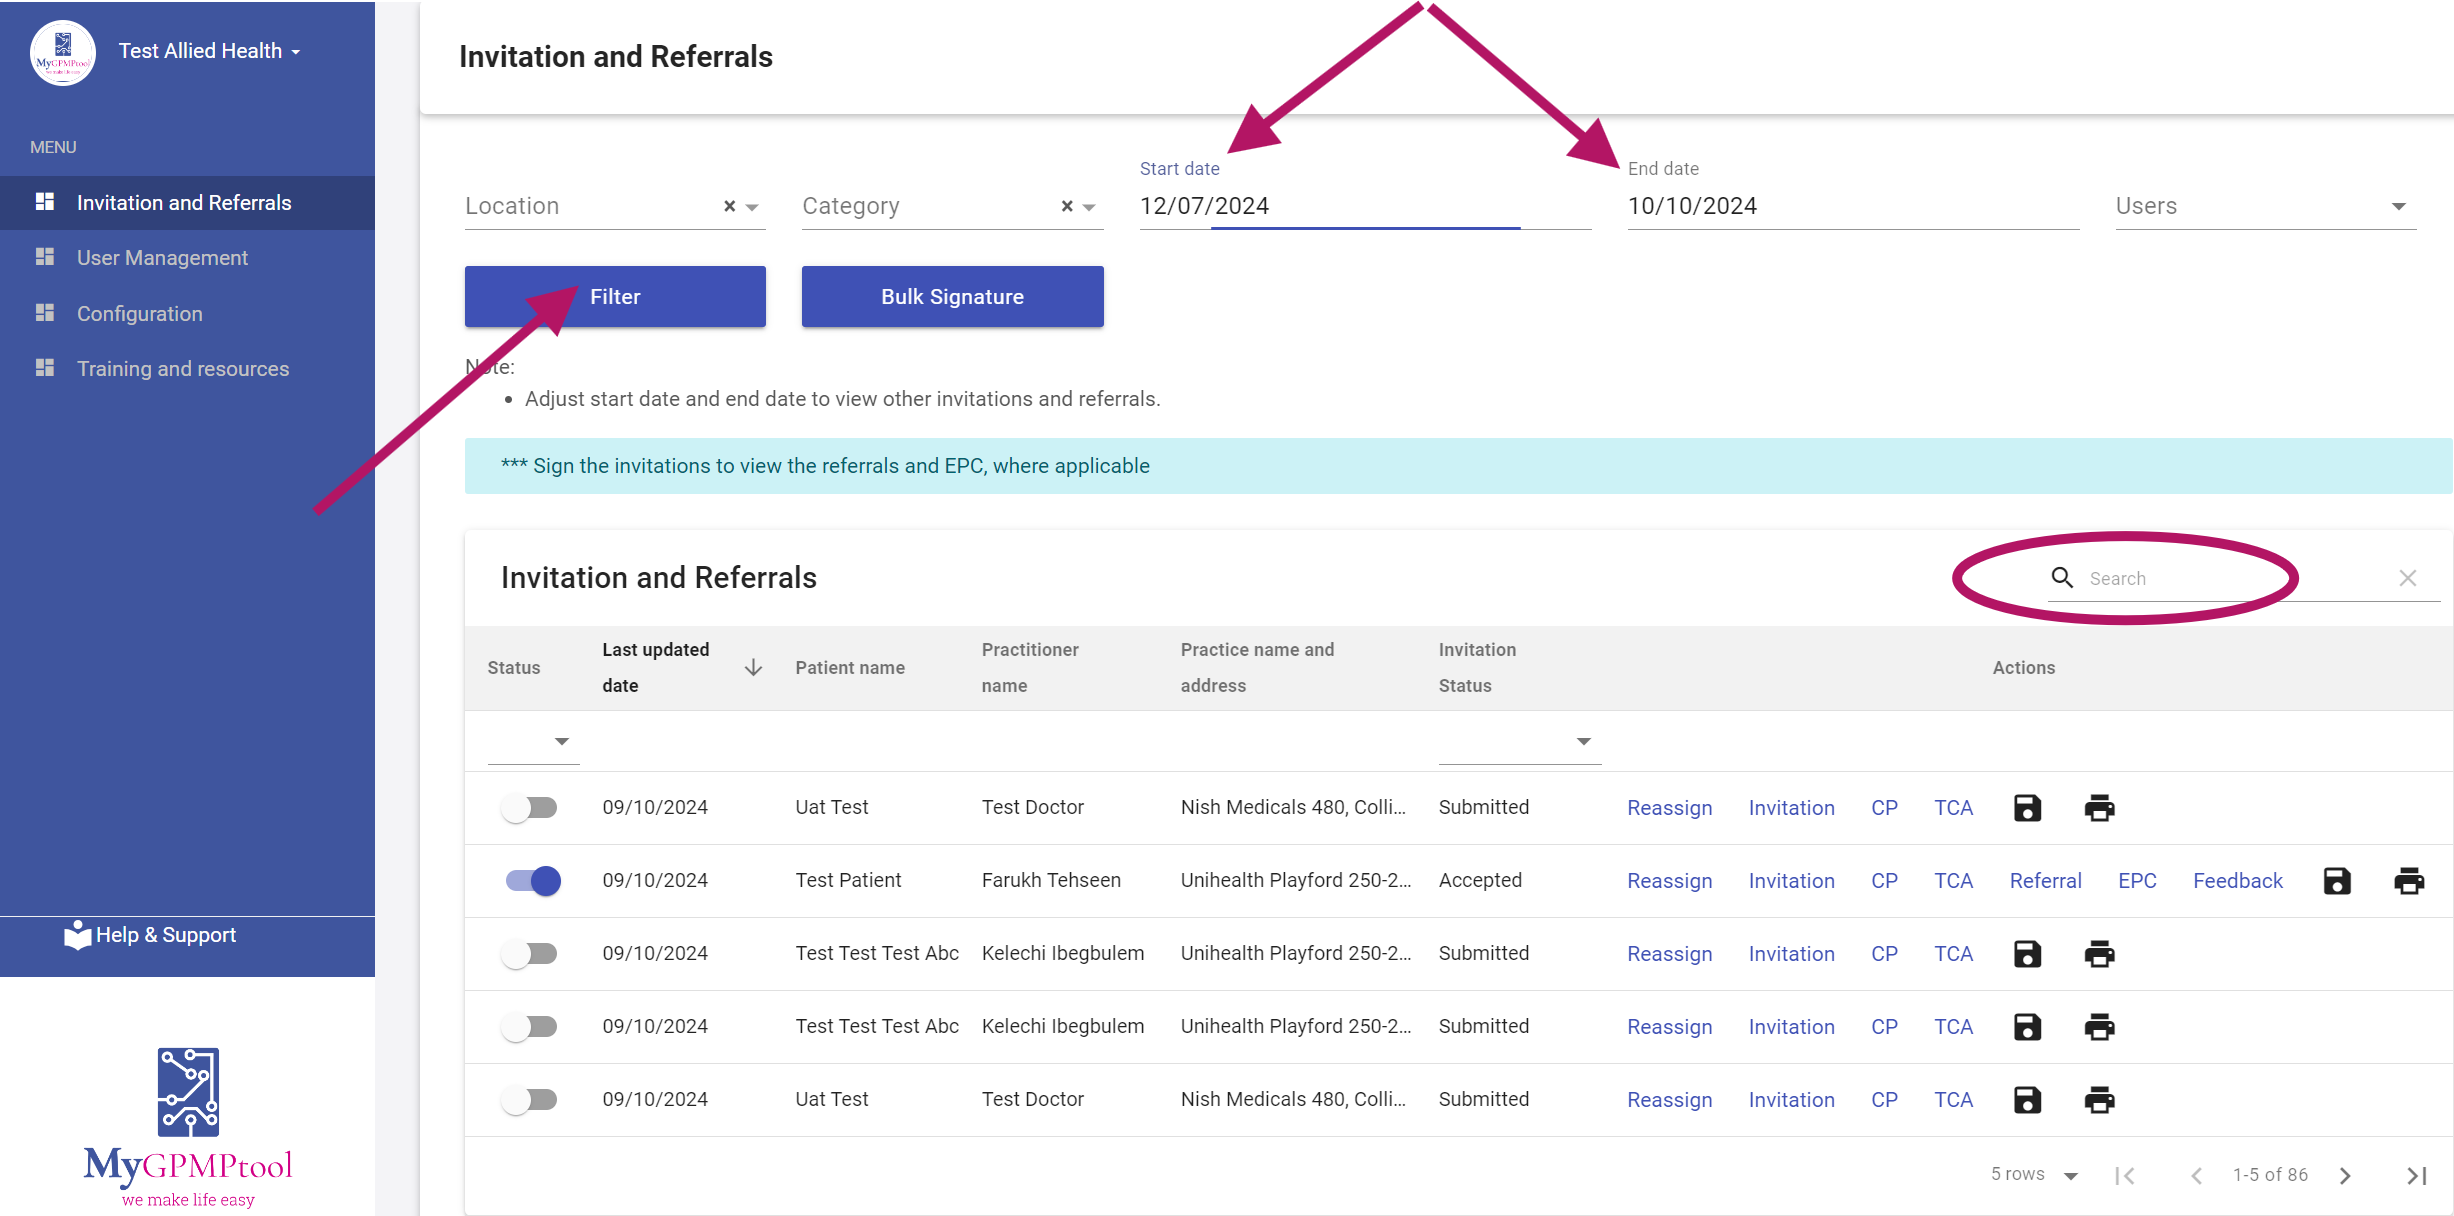The image size is (2454, 1216).
Task: Open CP link in Test Patient row
Action: click(1884, 881)
